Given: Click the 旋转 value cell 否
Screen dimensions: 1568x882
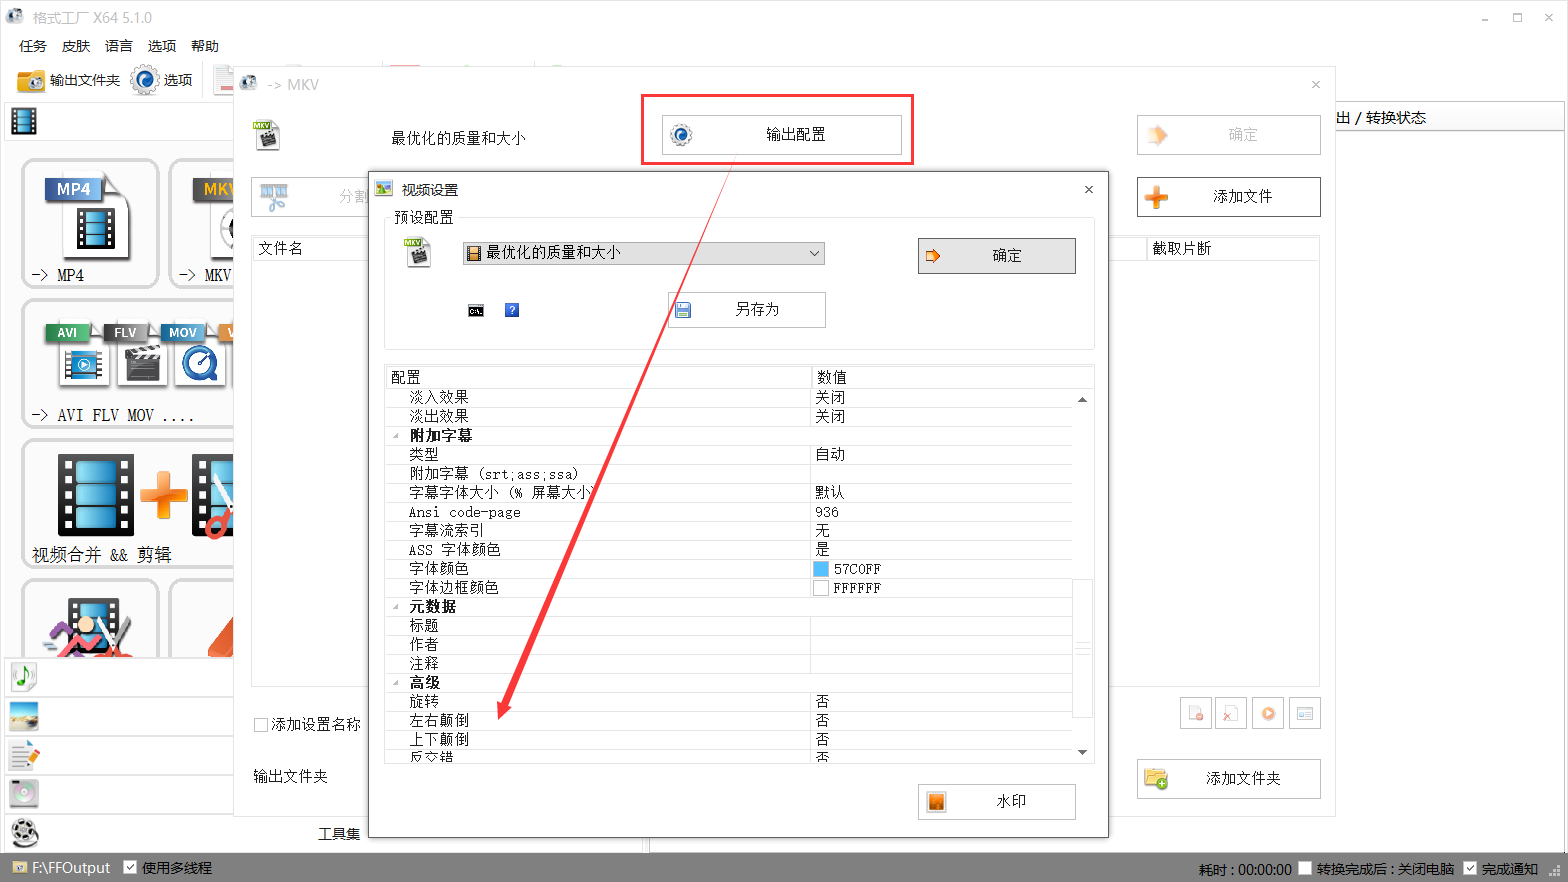Looking at the screenshot, I should [x=941, y=702].
